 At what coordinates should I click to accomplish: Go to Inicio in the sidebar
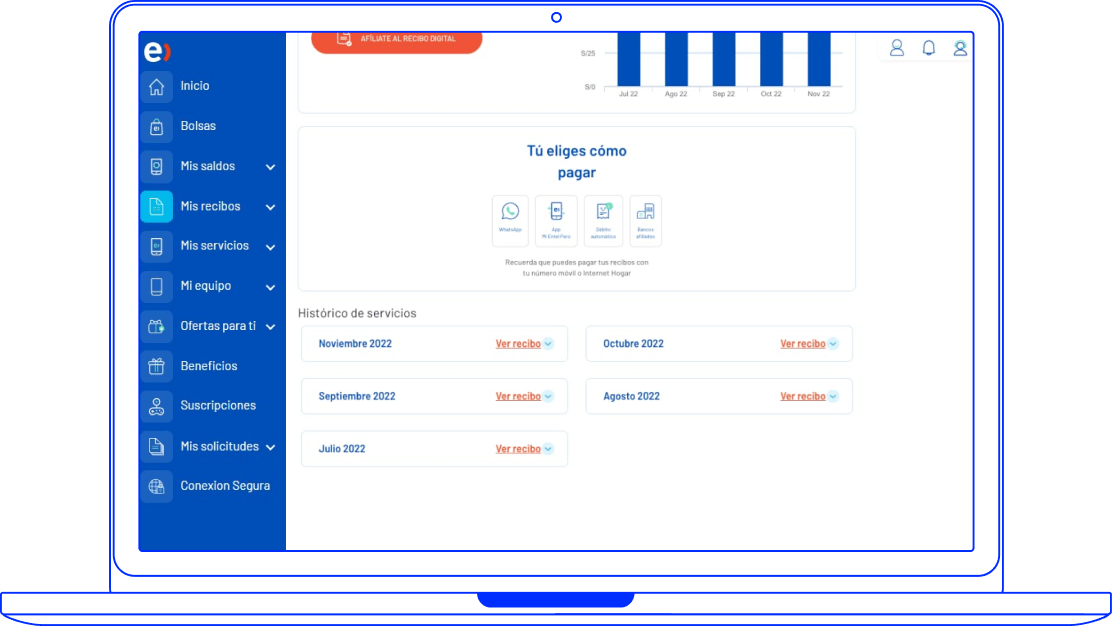pyautogui.click(x=195, y=86)
